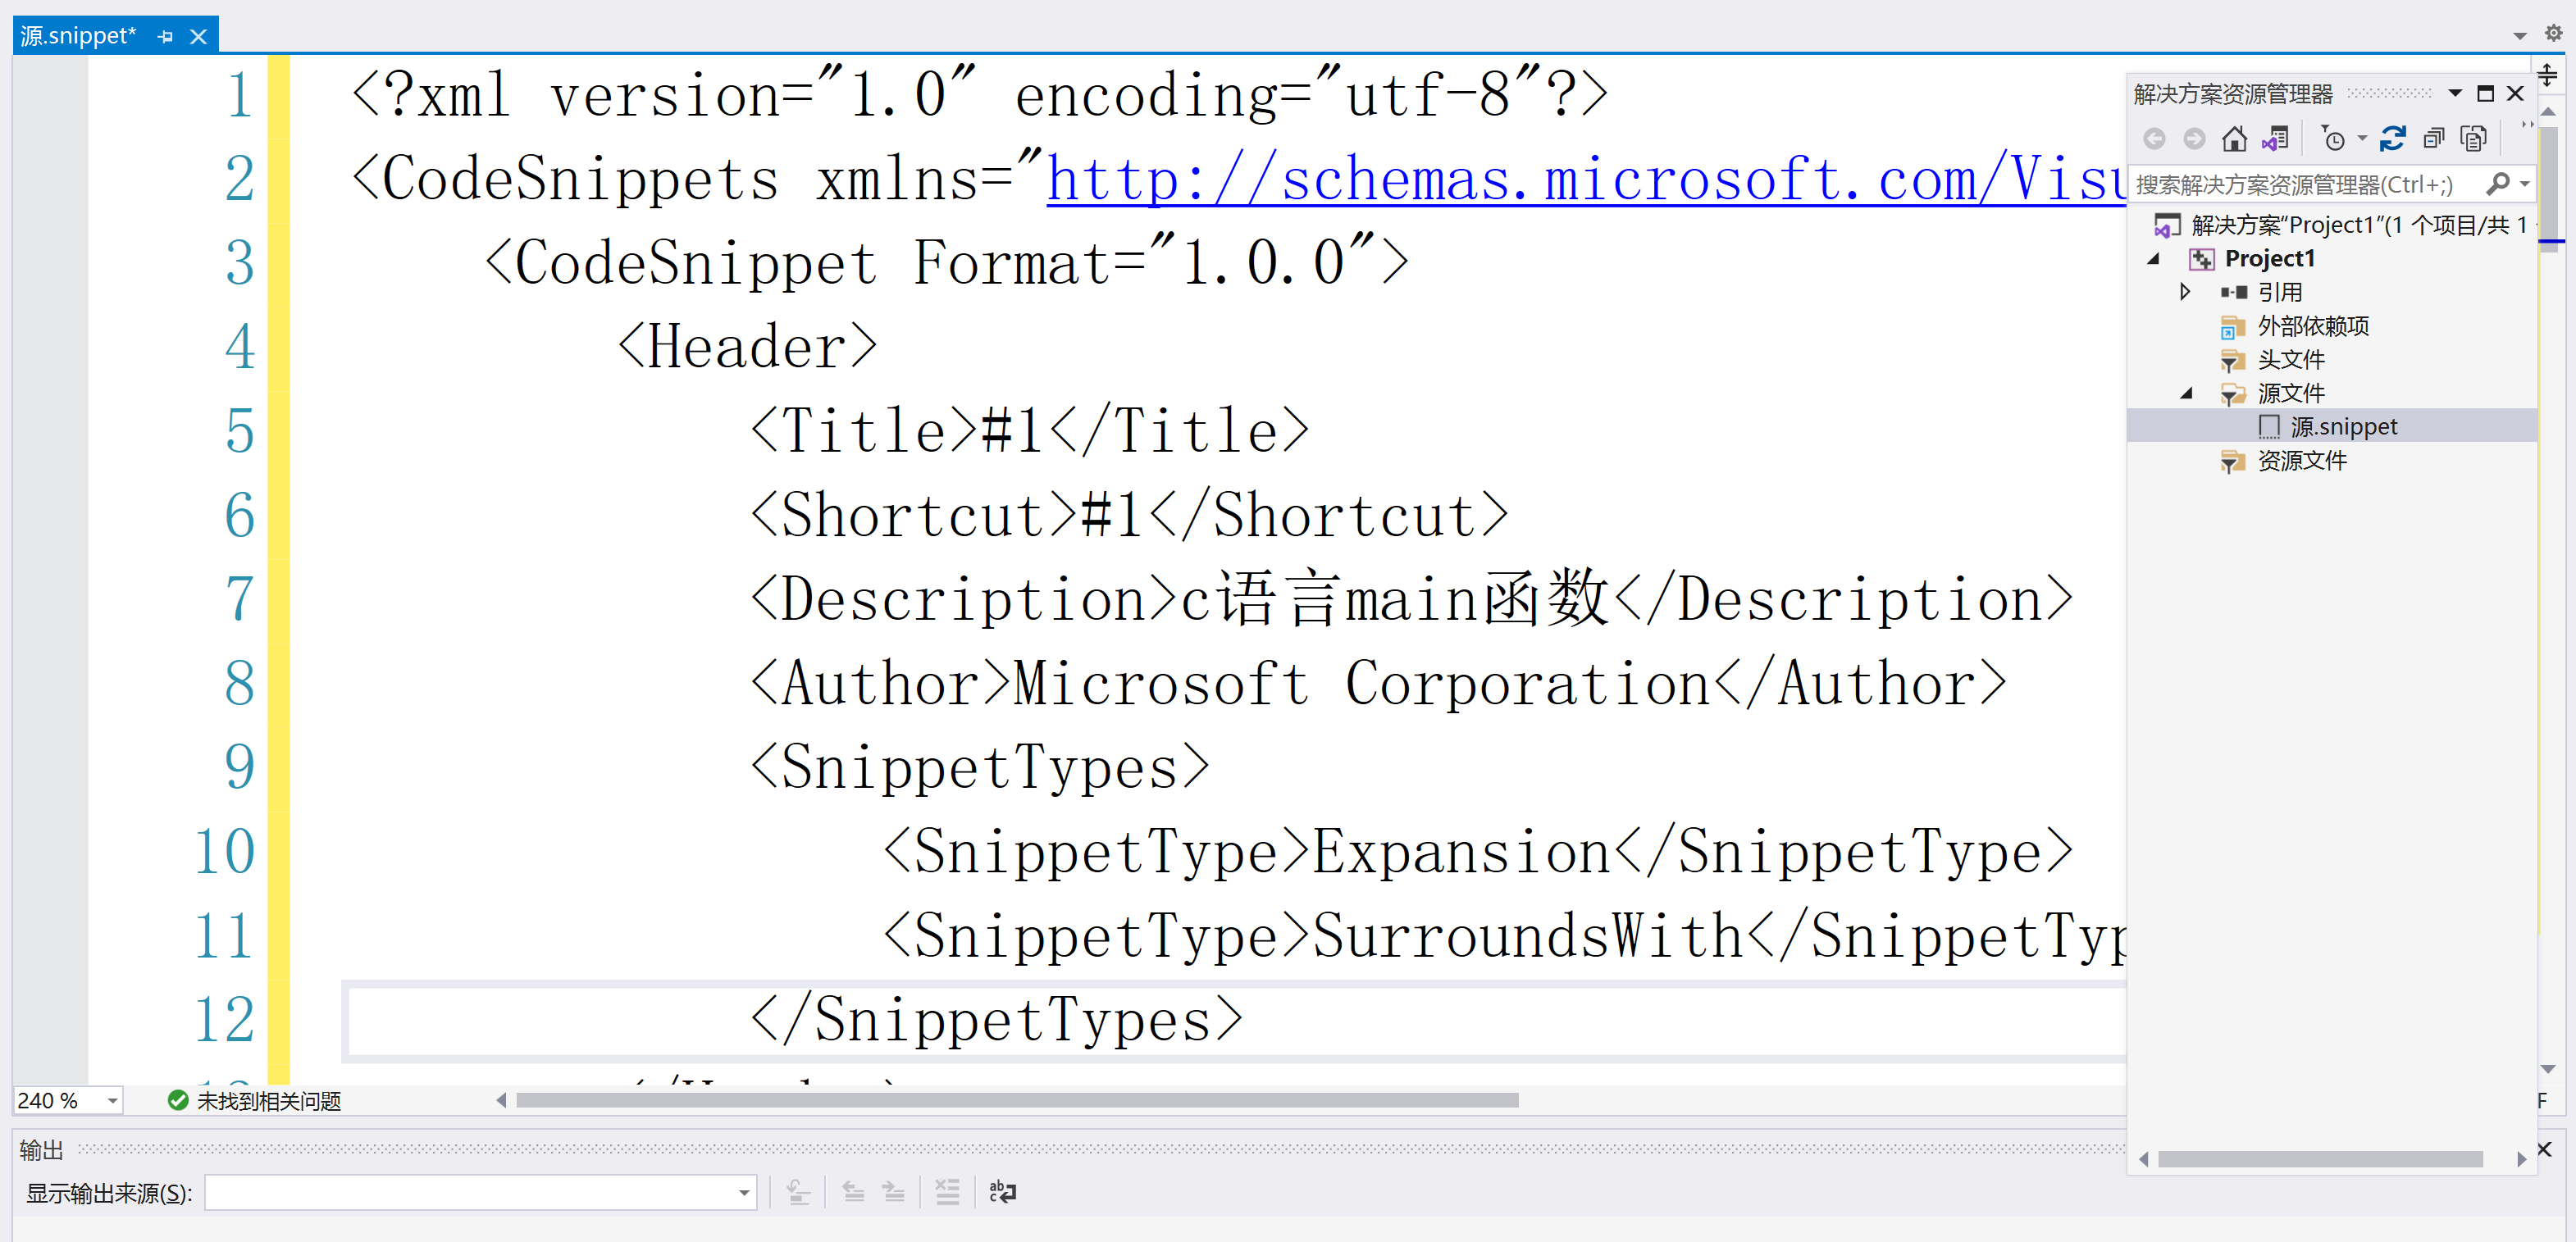Viewport: 2576px width, 1242px height.
Task: Open the pending changes filter clock icon
Action: pos(2336,138)
